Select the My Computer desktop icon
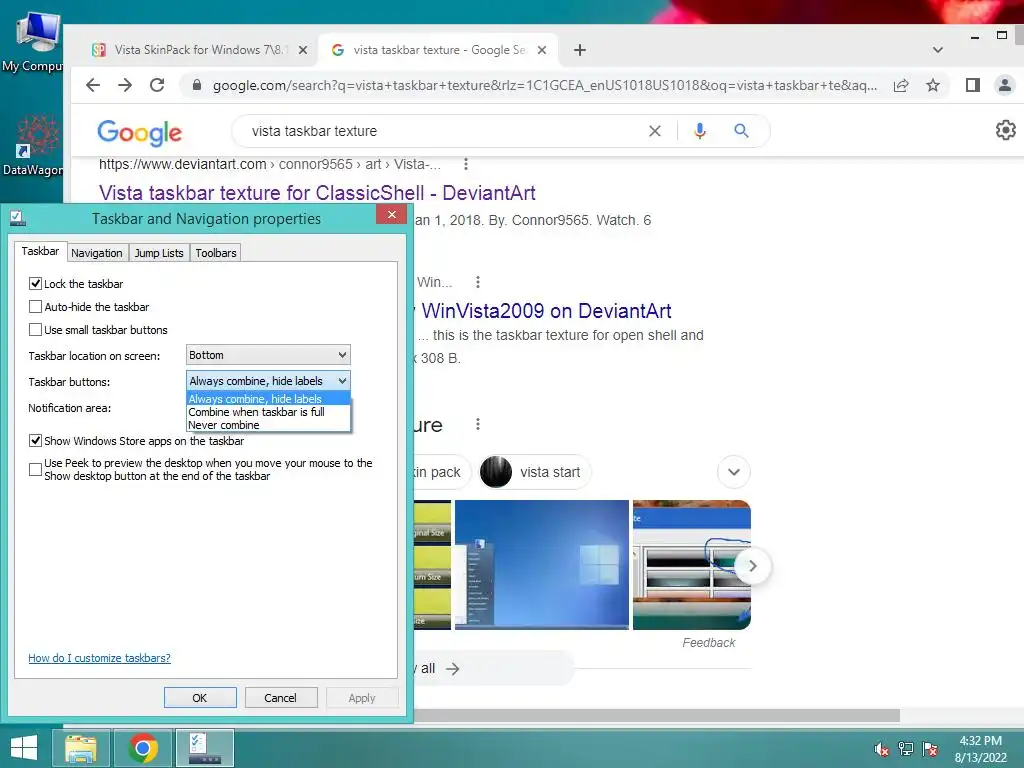The width and height of the screenshot is (1024, 768). (32, 42)
